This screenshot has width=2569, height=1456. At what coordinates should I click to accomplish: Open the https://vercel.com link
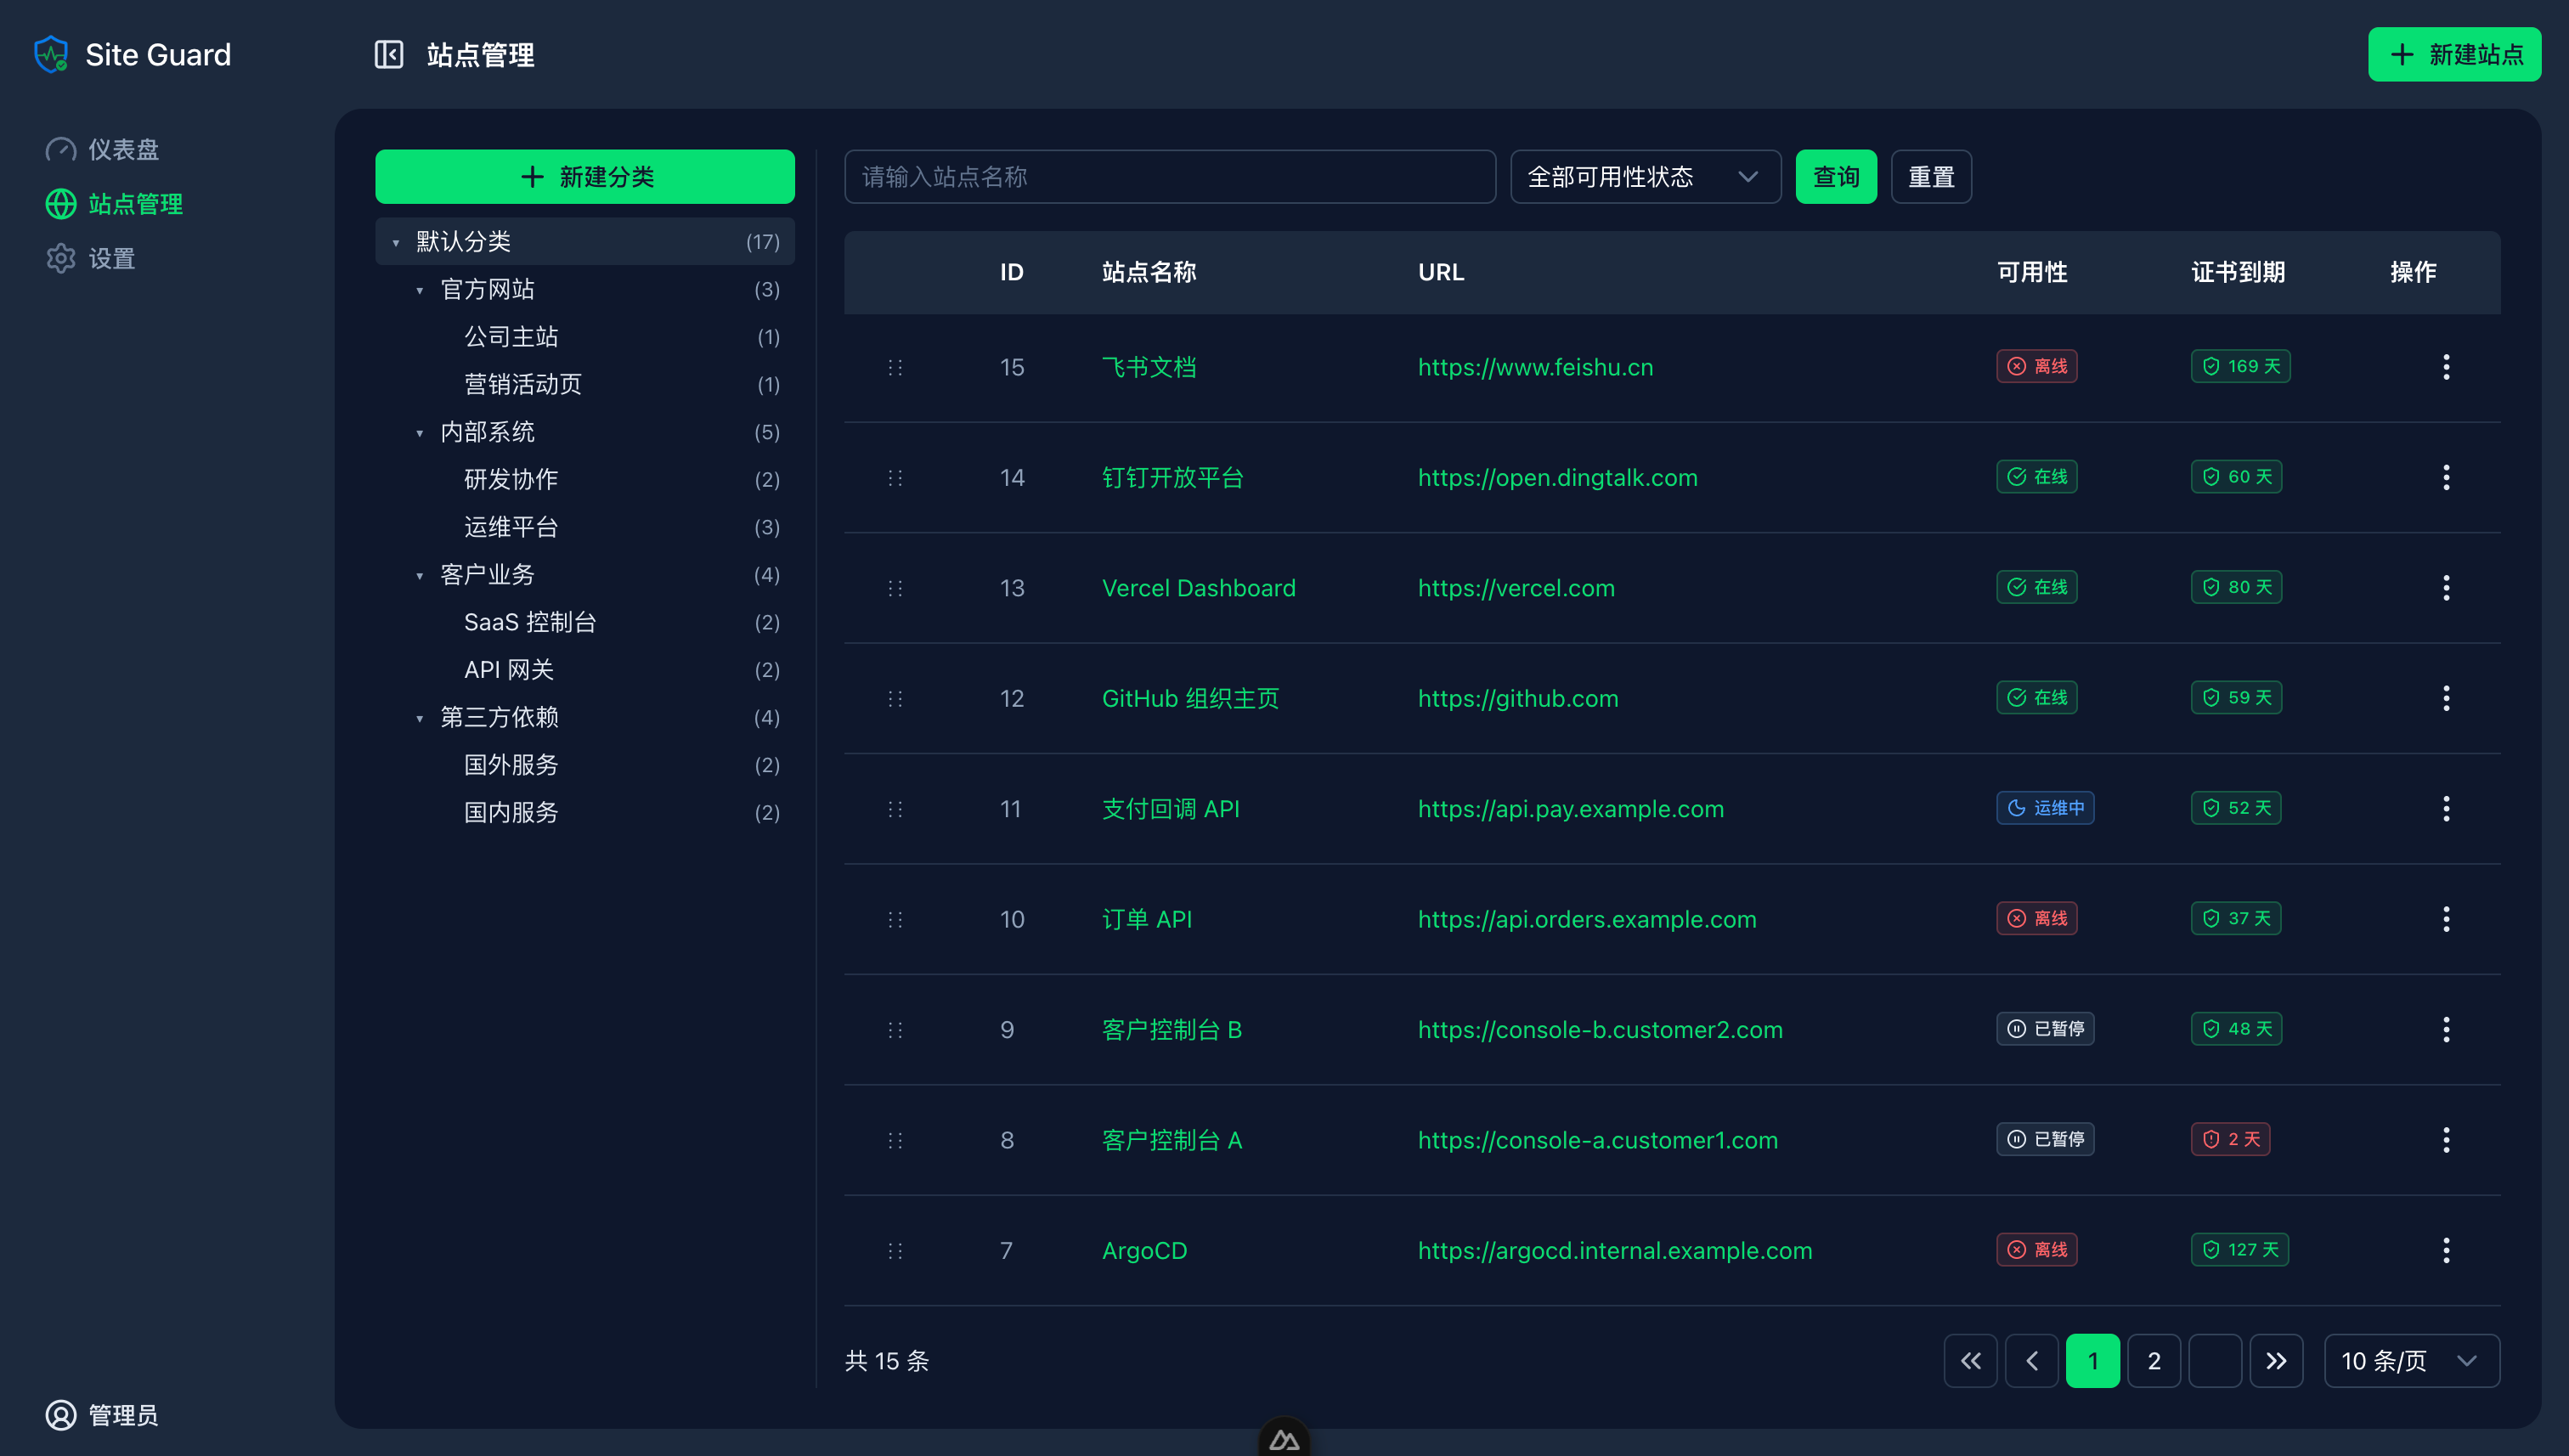click(x=1516, y=588)
